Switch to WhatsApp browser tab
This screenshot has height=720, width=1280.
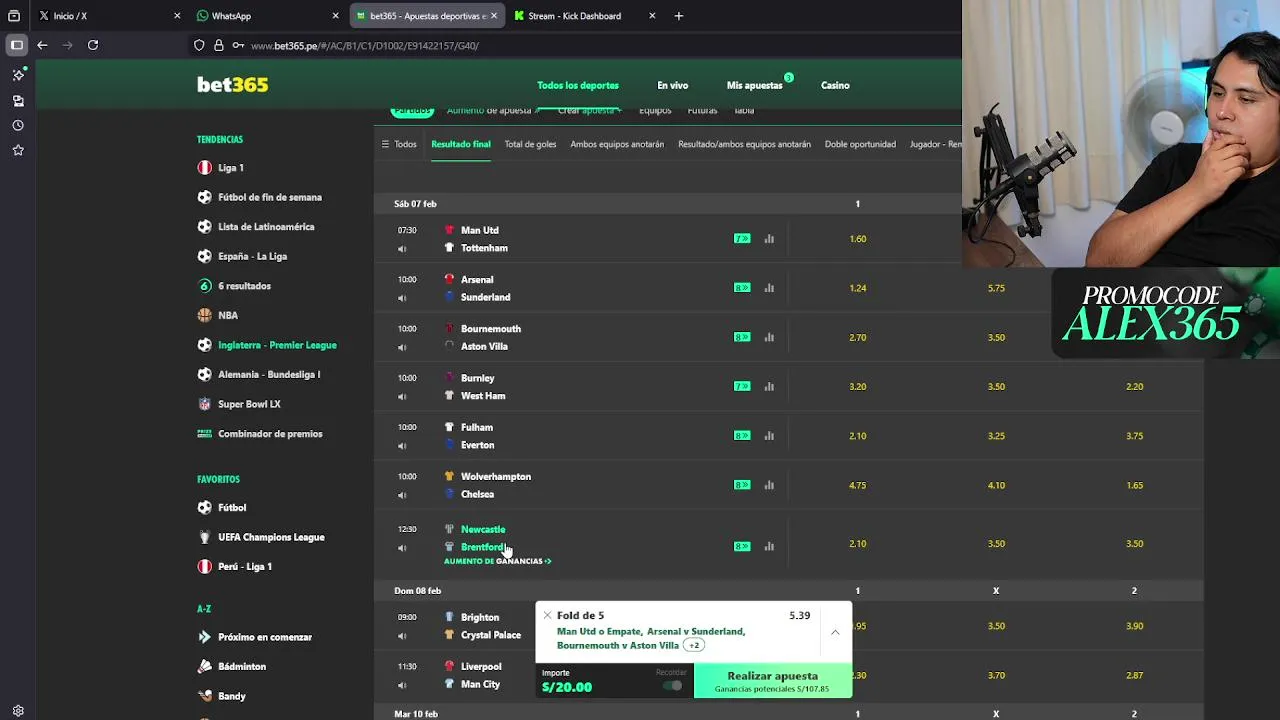click(x=266, y=16)
